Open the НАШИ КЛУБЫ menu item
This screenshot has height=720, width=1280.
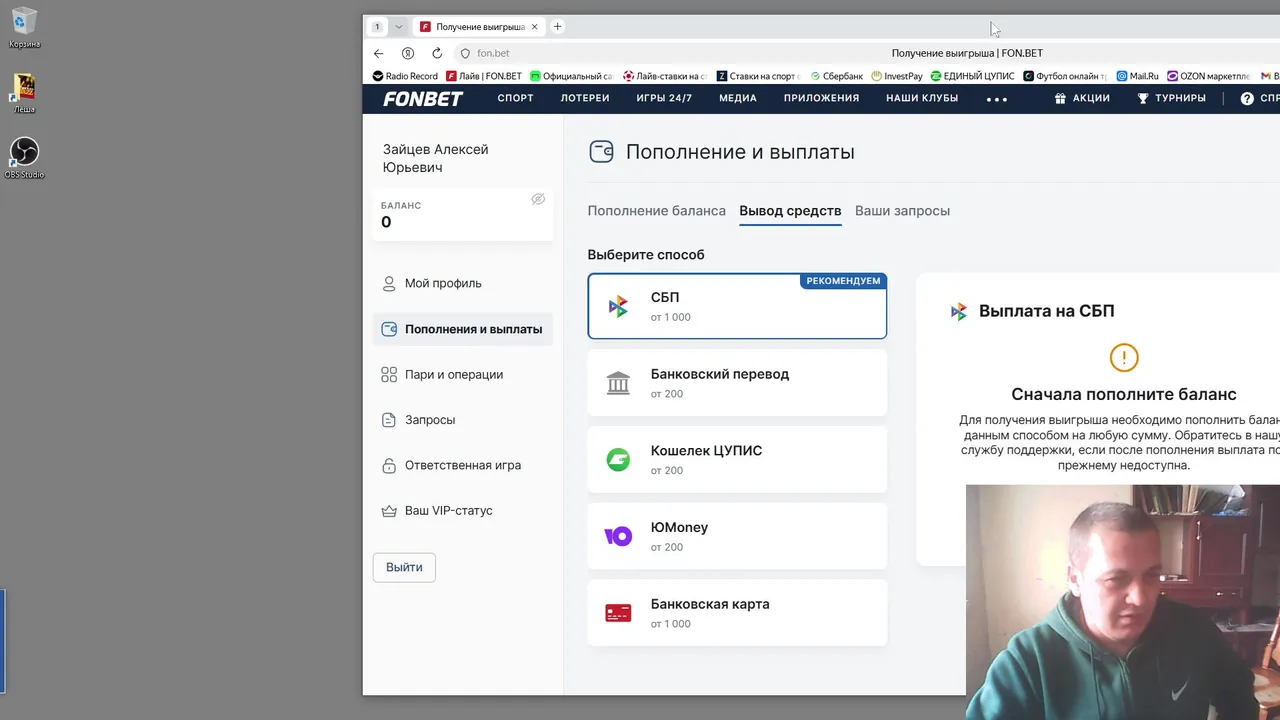[922, 98]
